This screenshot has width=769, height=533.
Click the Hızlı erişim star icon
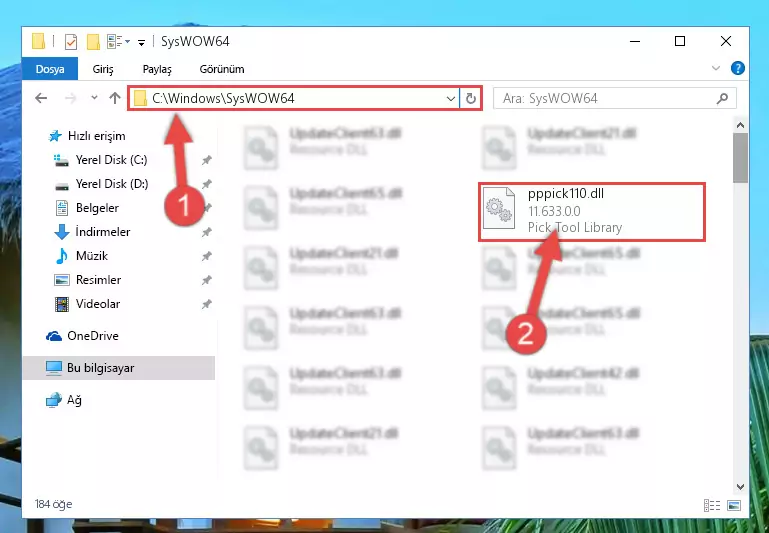(x=55, y=136)
